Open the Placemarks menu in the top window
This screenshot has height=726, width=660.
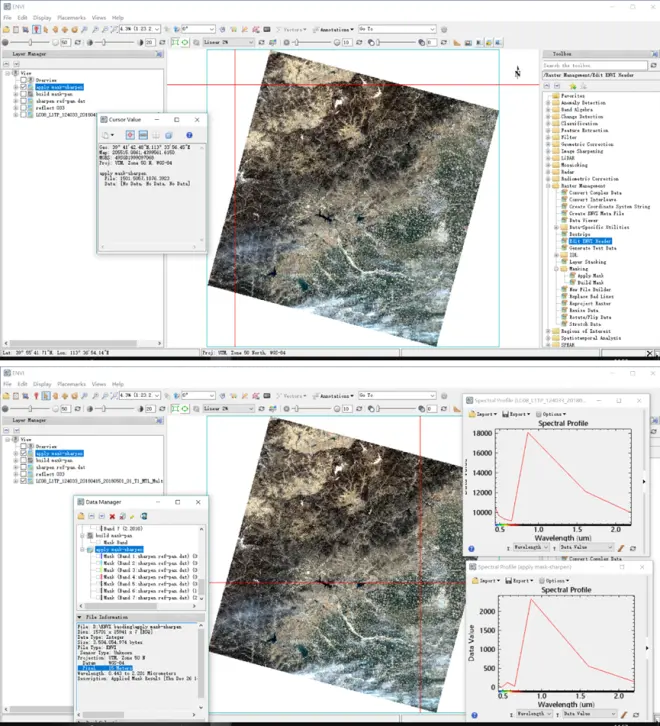click(72, 18)
